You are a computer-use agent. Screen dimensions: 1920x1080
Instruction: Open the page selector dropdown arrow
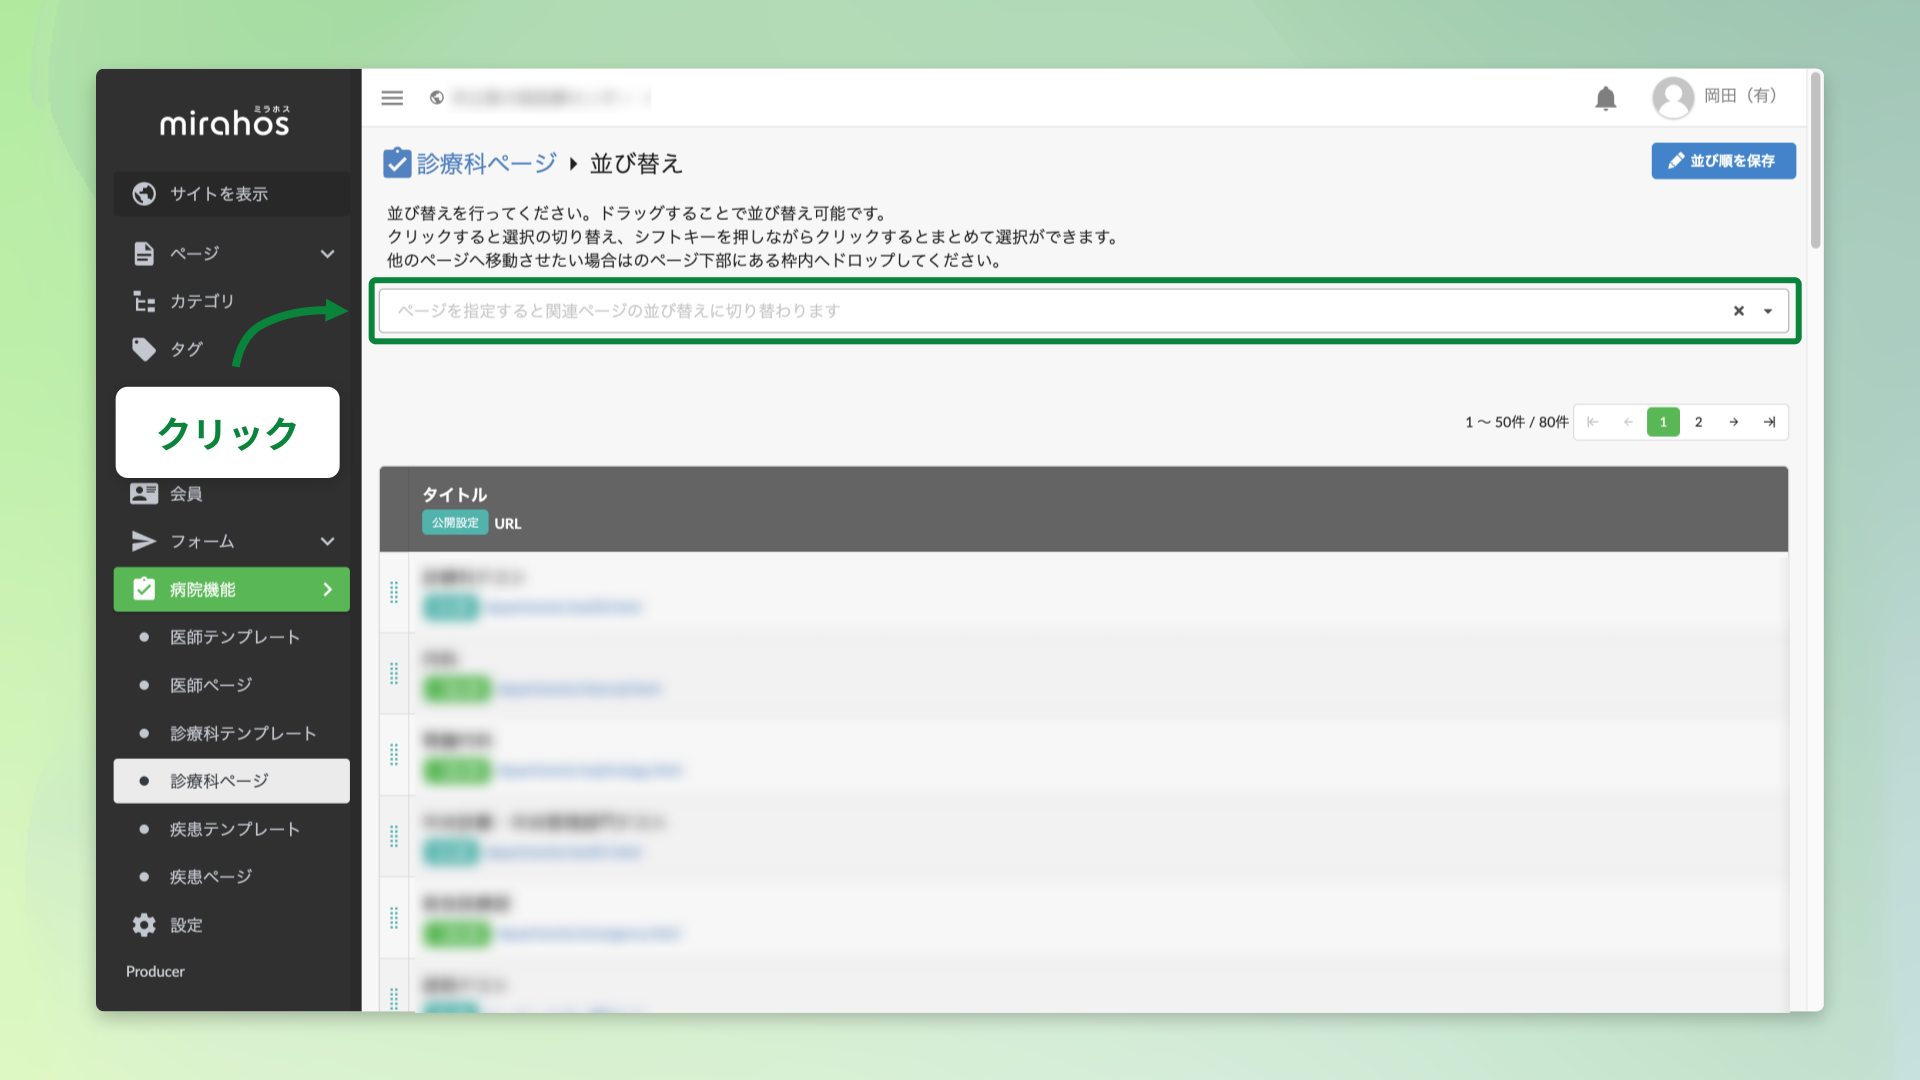pyautogui.click(x=1768, y=311)
